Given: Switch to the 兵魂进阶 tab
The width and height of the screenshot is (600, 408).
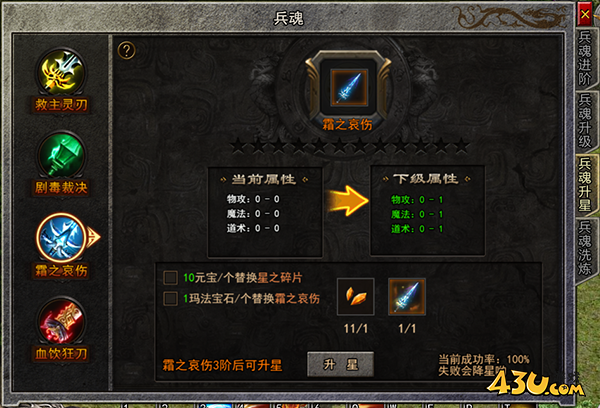Looking at the screenshot, I should [585, 58].
